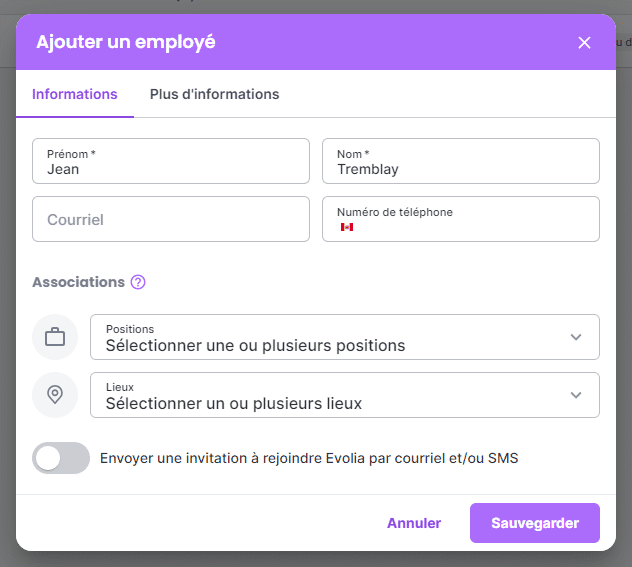This screenshot has width=632, height=567.
Task: Click the Canada flag country selector
Action: [347, 227]
